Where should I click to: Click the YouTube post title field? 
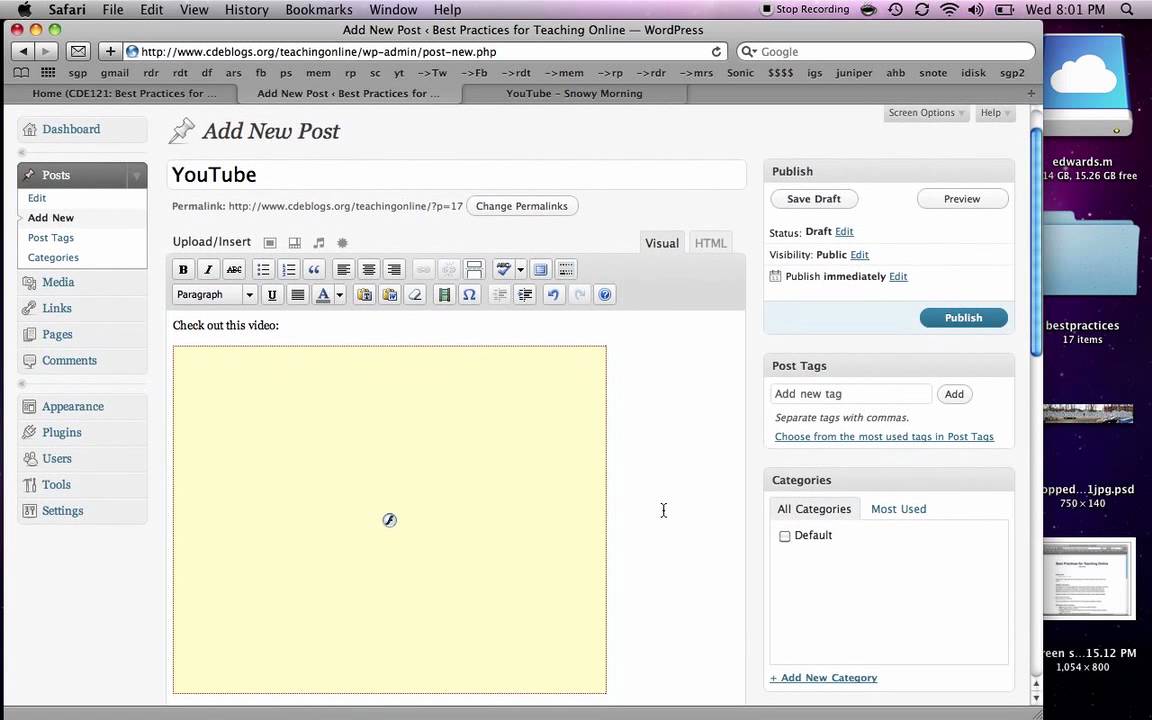tap(456, 175)
